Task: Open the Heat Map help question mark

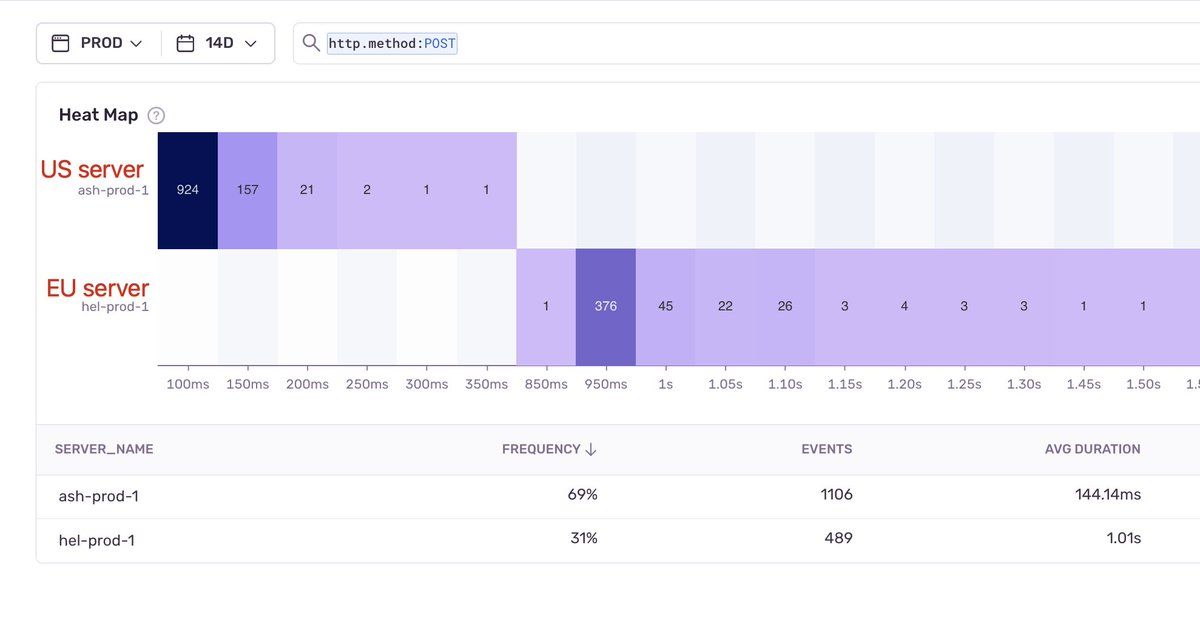Action: [x=156, y=115]
